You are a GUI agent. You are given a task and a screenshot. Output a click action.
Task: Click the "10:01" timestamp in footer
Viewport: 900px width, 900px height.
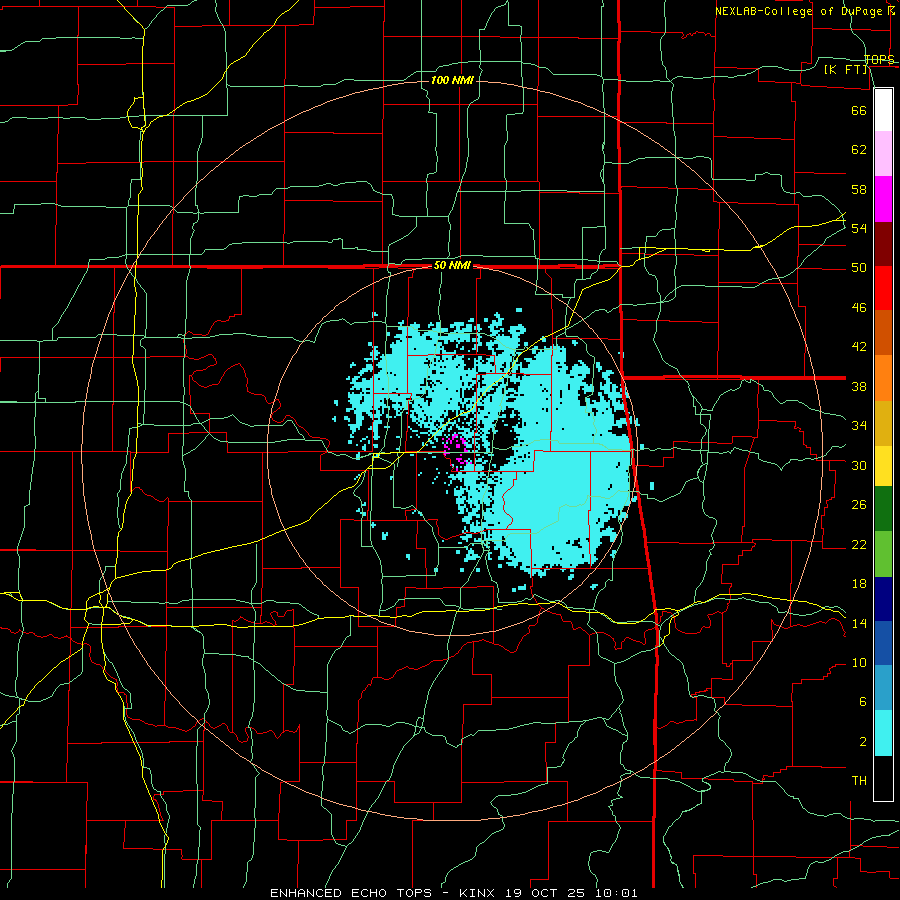pyautogui.click(x=616, y=893)
